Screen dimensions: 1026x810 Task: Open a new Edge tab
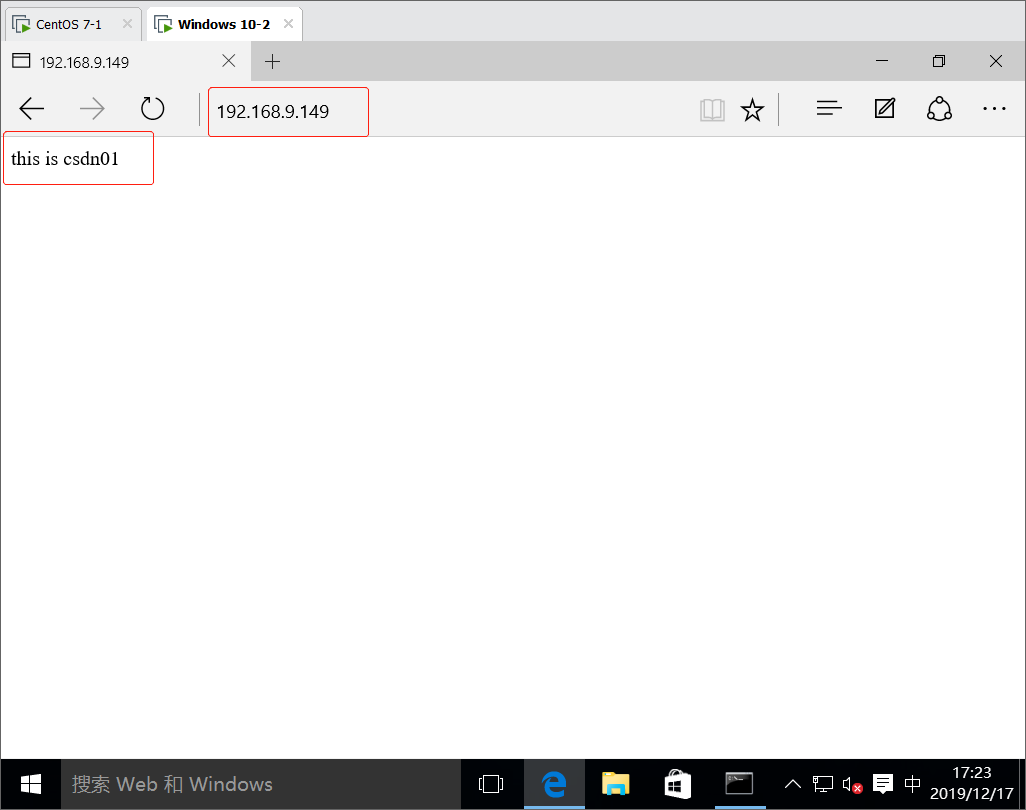(272, 62)
